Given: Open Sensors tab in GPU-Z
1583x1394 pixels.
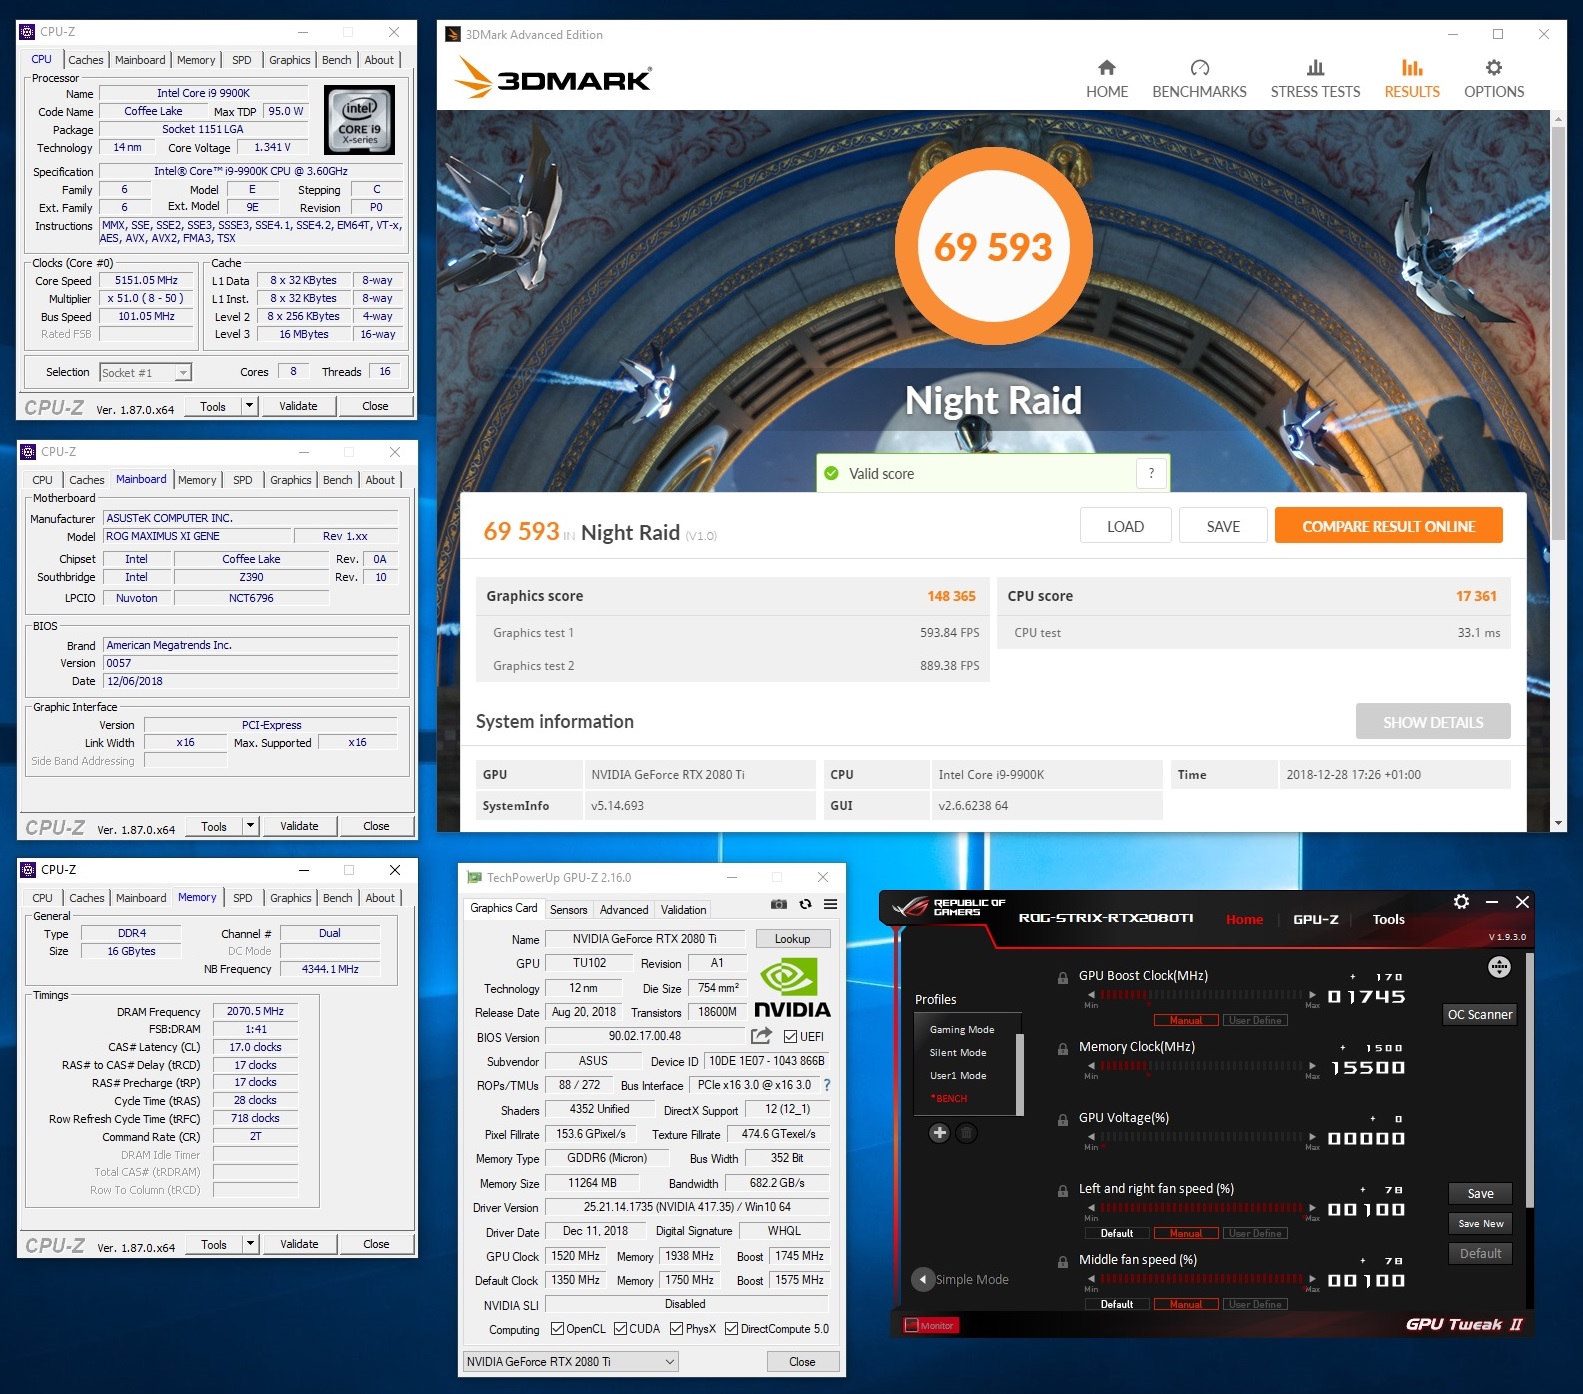Looking at the screenshot, I should pos(569,909).
